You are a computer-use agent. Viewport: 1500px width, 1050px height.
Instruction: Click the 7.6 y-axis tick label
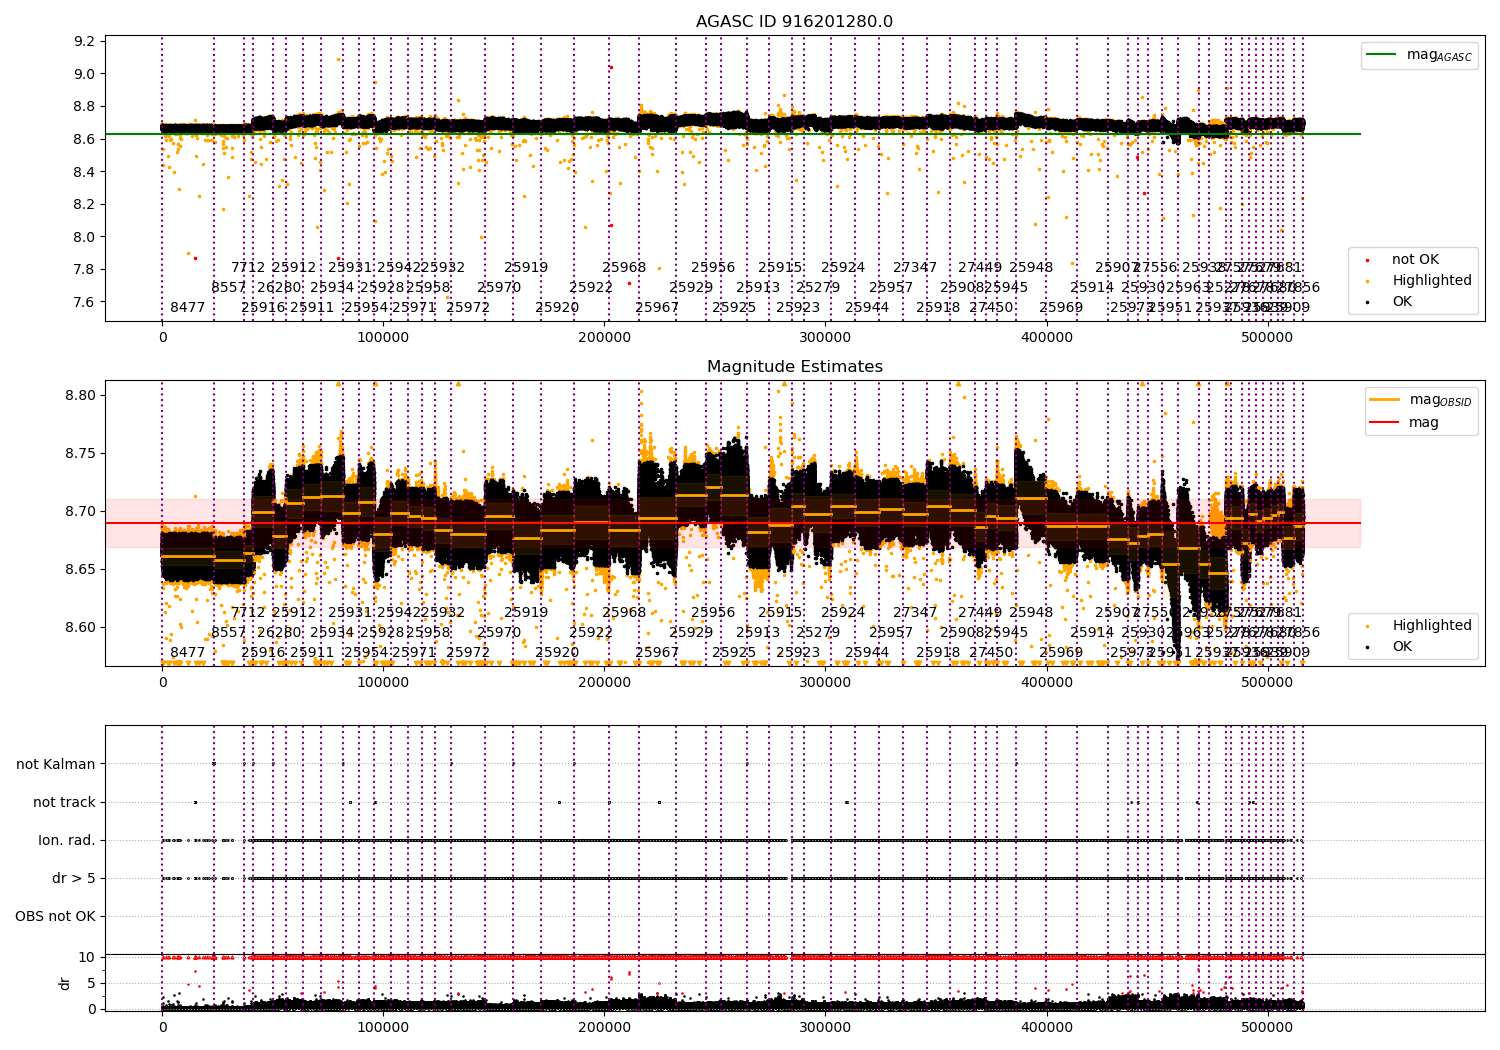[x=84, y=303]
